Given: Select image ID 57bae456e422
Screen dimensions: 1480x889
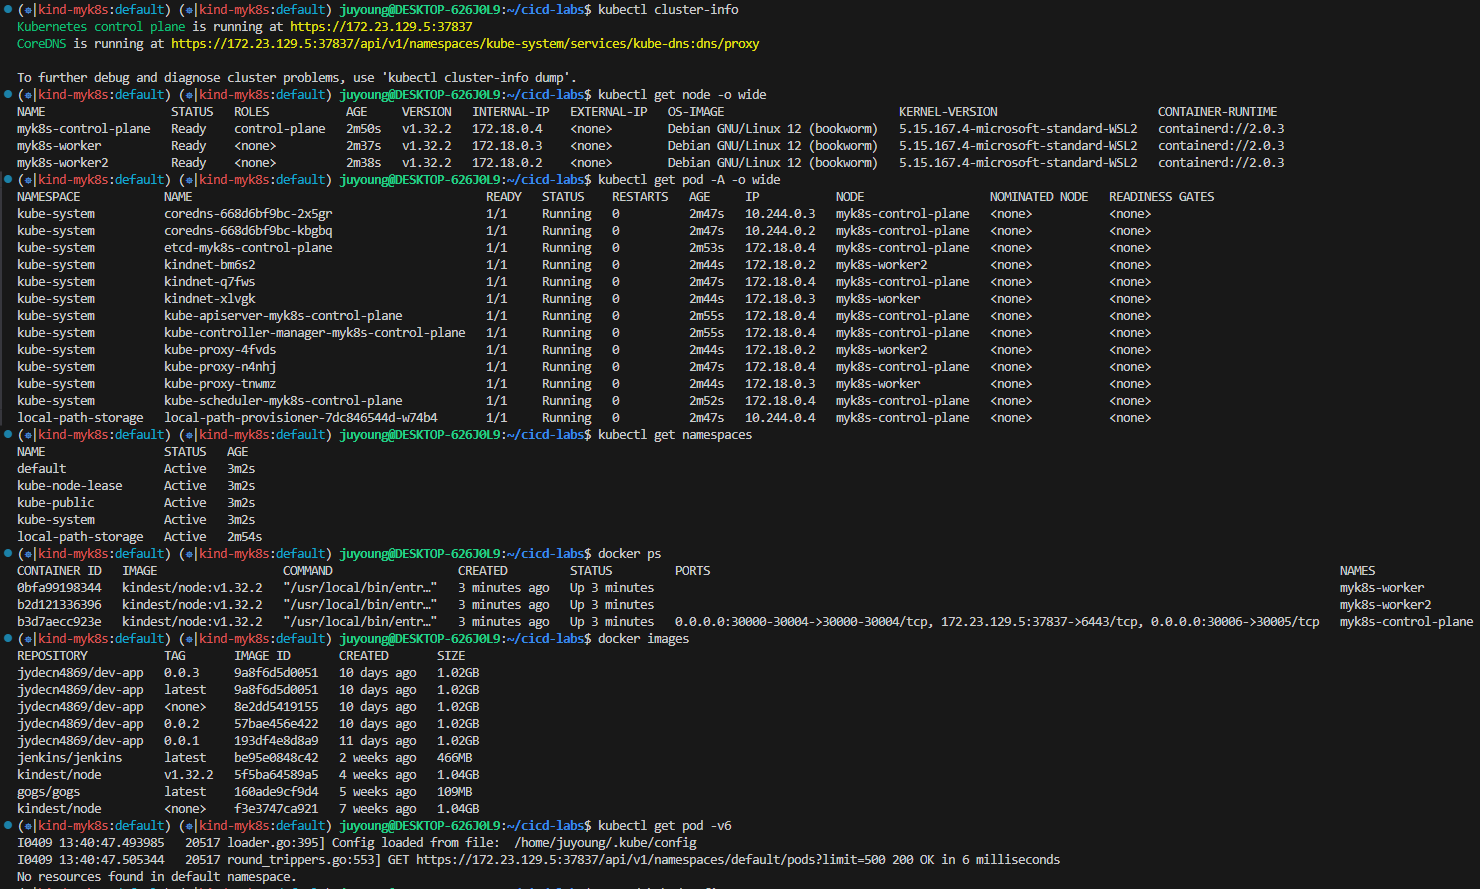Looking at the screenshot, I should coord(276,724).
